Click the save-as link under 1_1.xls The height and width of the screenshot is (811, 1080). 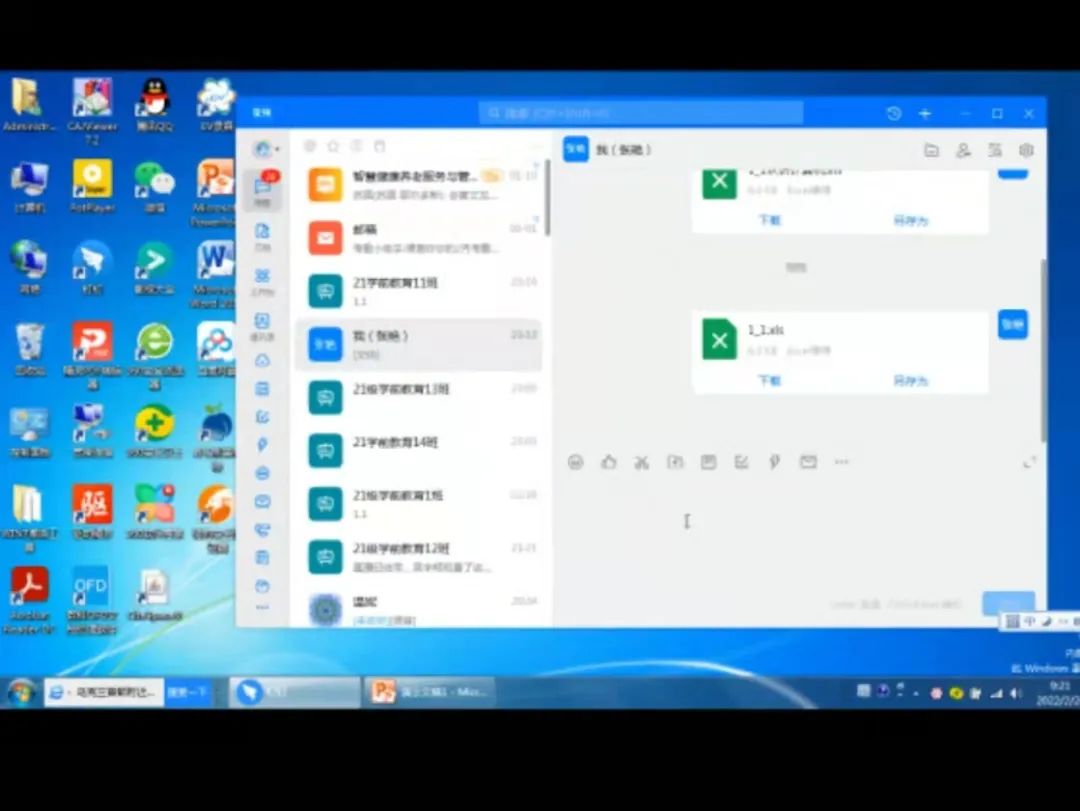coord(911,380)
